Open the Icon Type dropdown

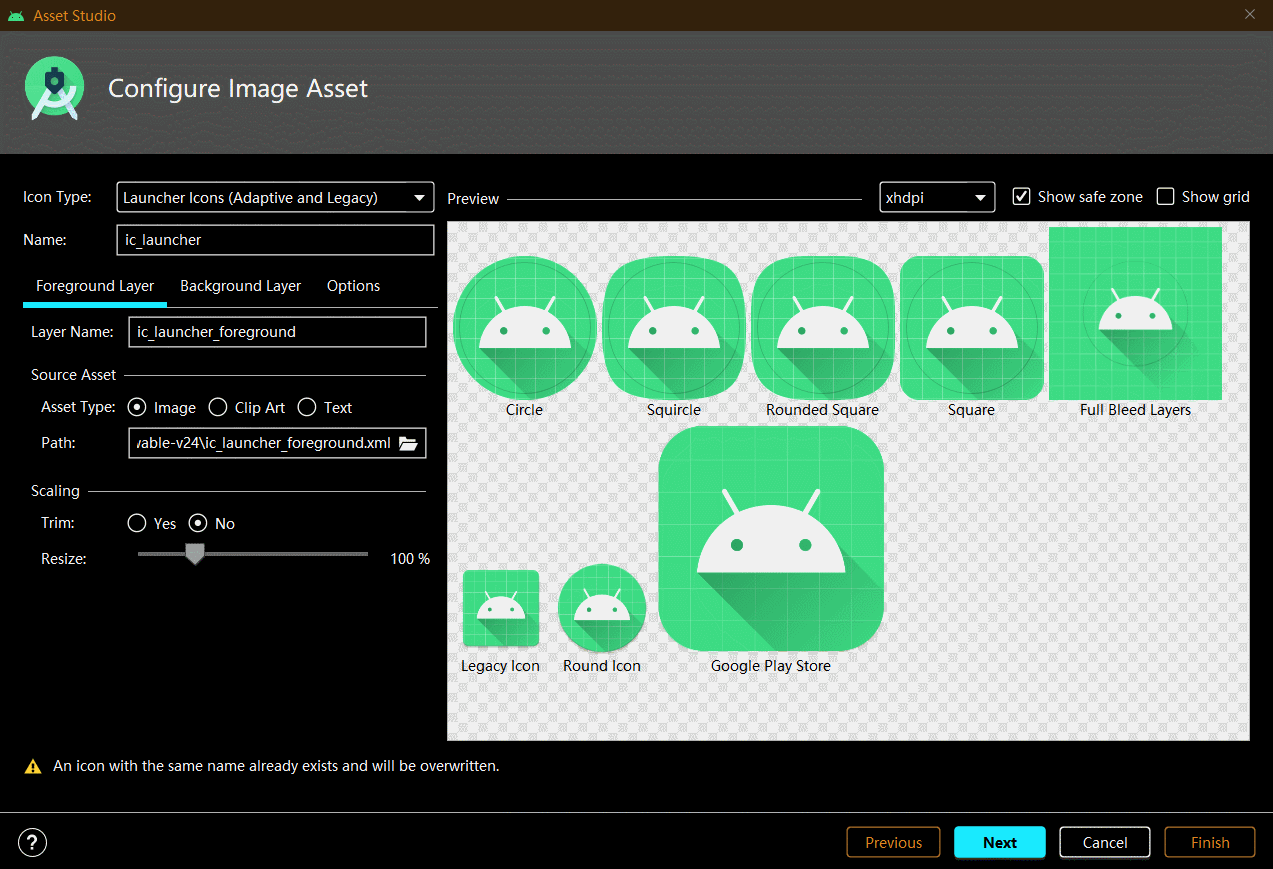point(275,197)
